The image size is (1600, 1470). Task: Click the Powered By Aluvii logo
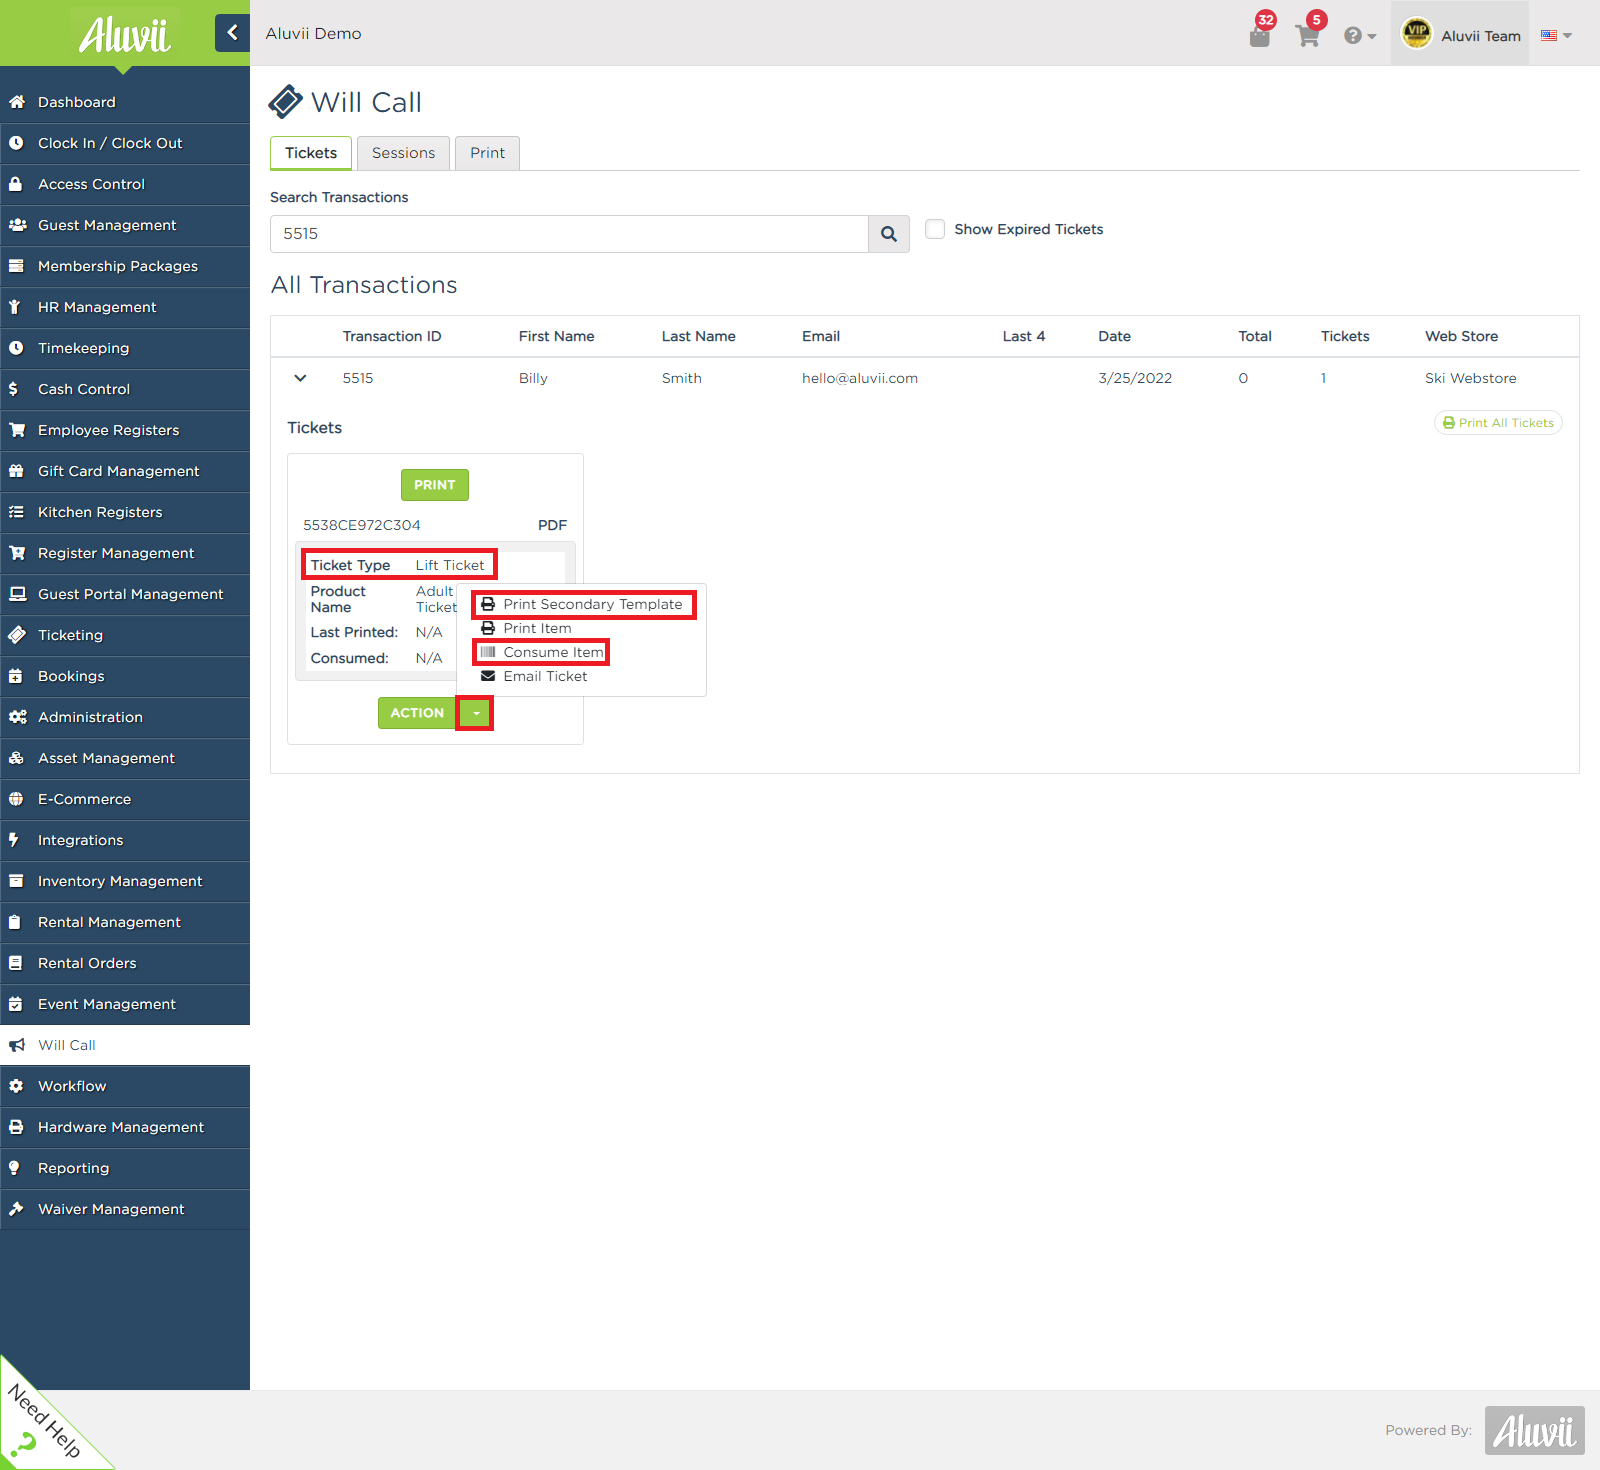1535,1430
